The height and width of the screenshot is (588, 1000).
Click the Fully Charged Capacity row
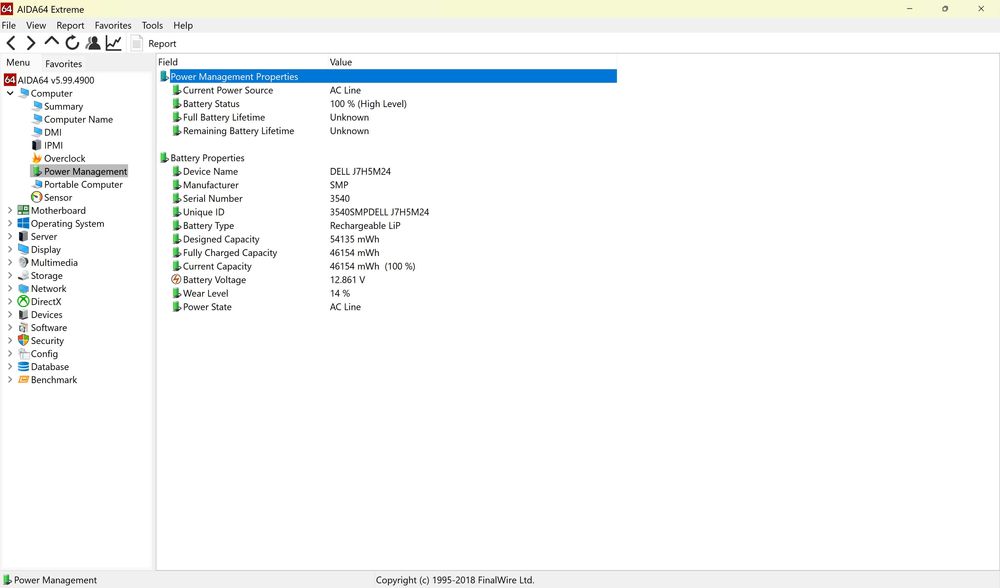pos(388,253)
